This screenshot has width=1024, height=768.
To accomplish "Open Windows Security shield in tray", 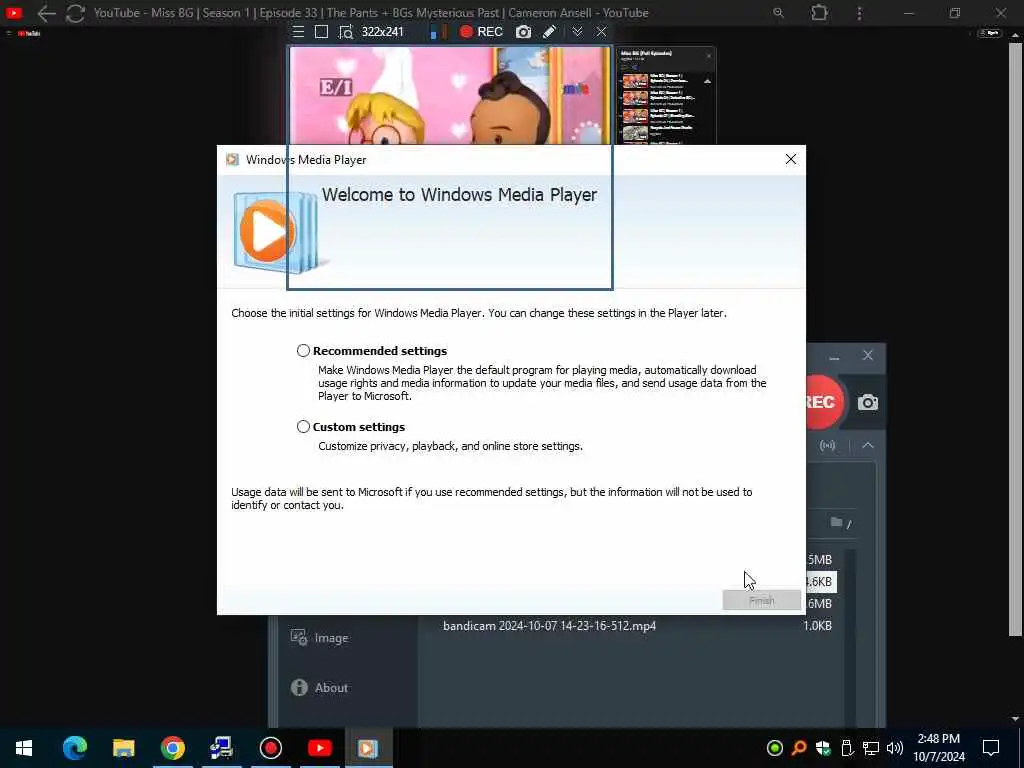I will (823, 748).
